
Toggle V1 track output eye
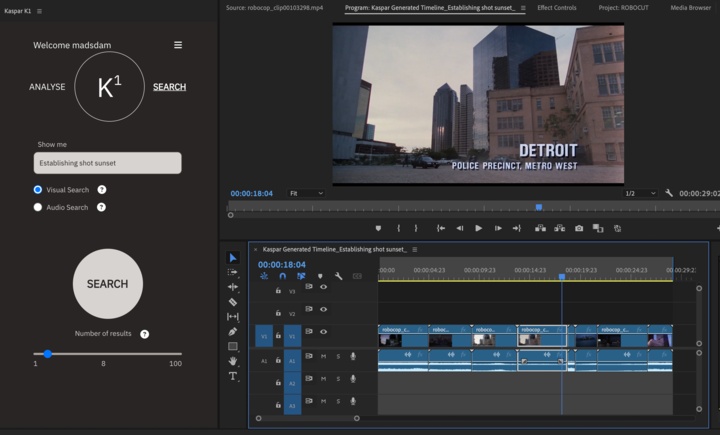pos(323,332)
